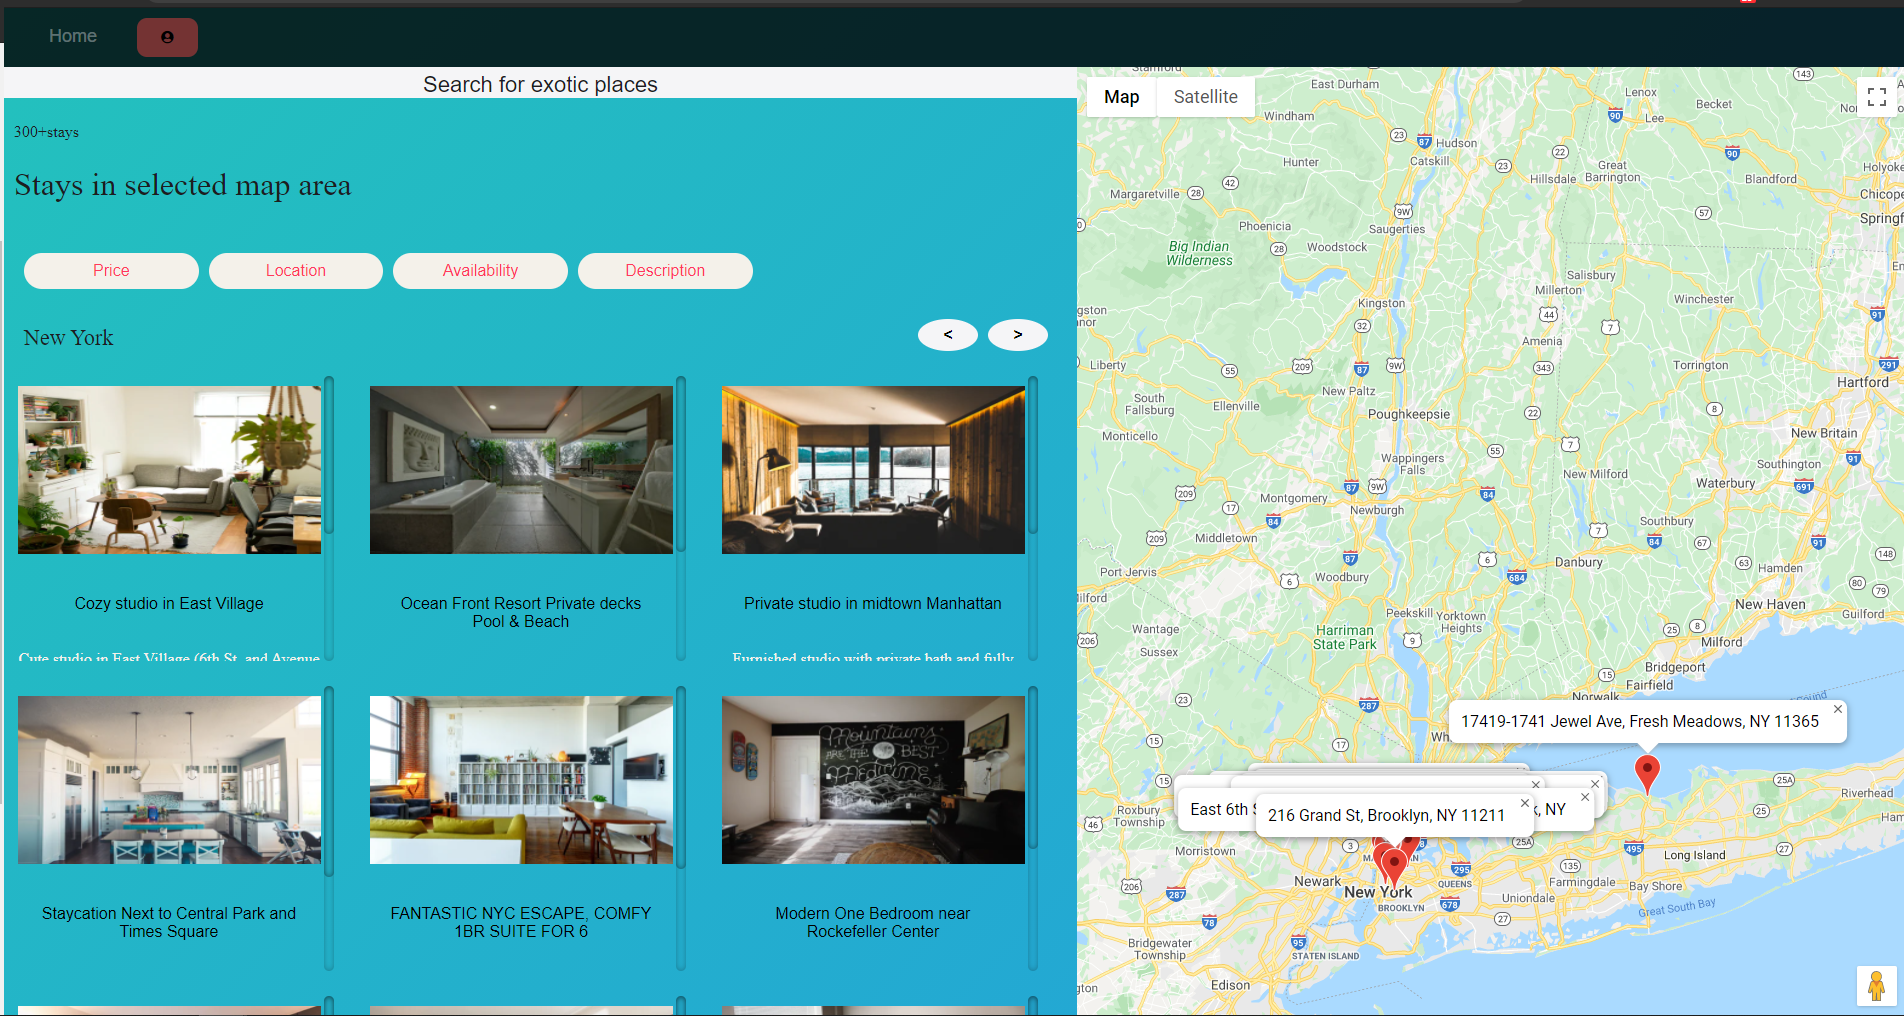1904x1016 pixels.
Task: Go to previous listings page arrow
Action: coord(948,335)
